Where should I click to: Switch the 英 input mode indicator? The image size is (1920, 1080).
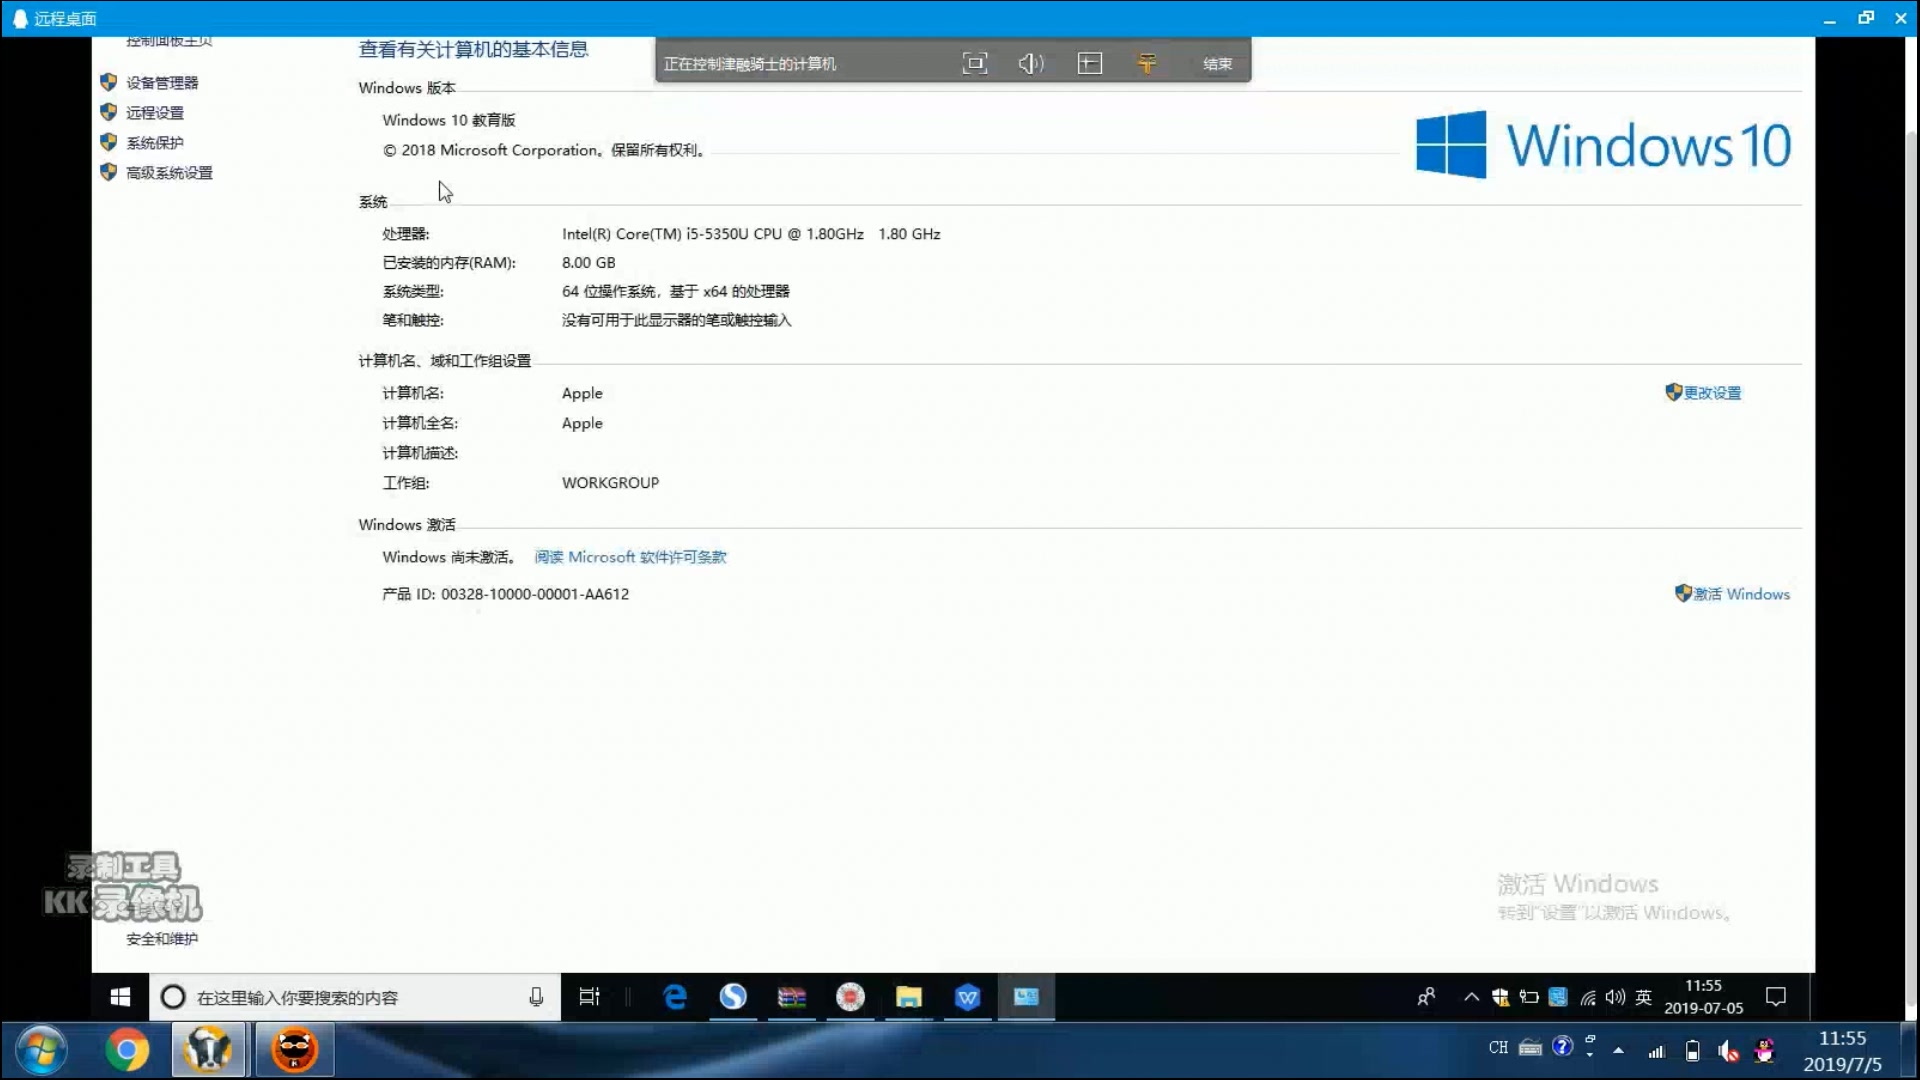coord(1645,997)
